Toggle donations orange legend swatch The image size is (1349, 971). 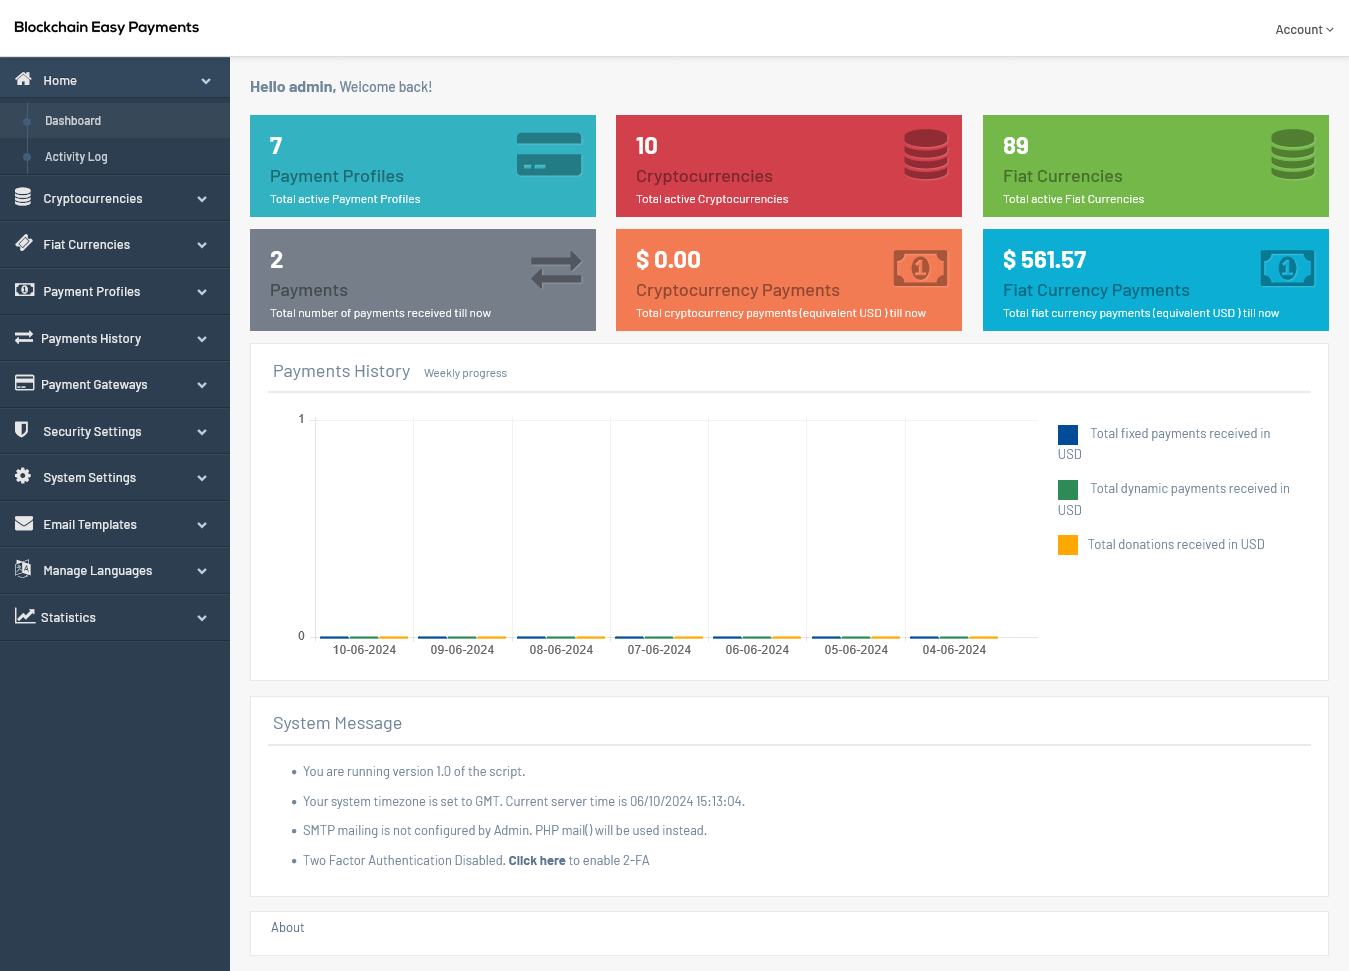pos(1068,545)
